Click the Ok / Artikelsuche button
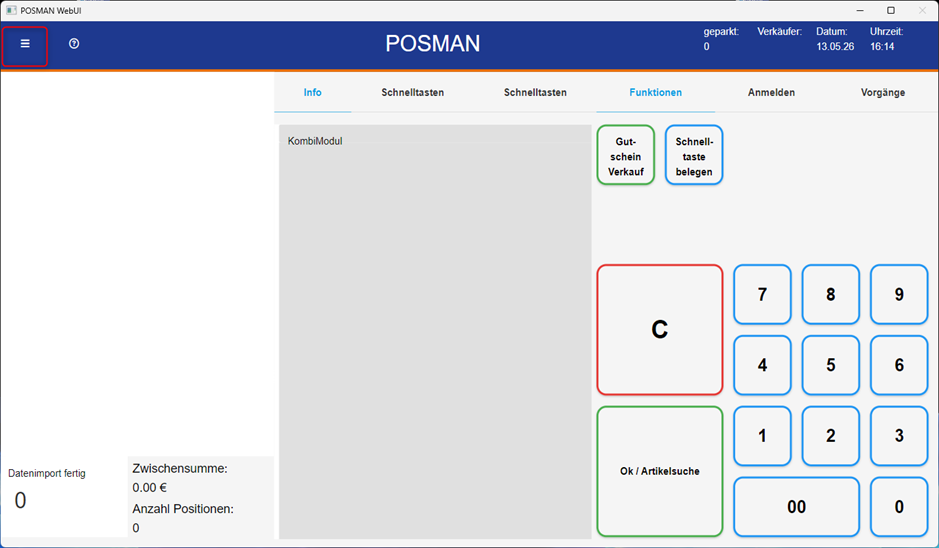 pyautogui.click(x=660, y=471)
